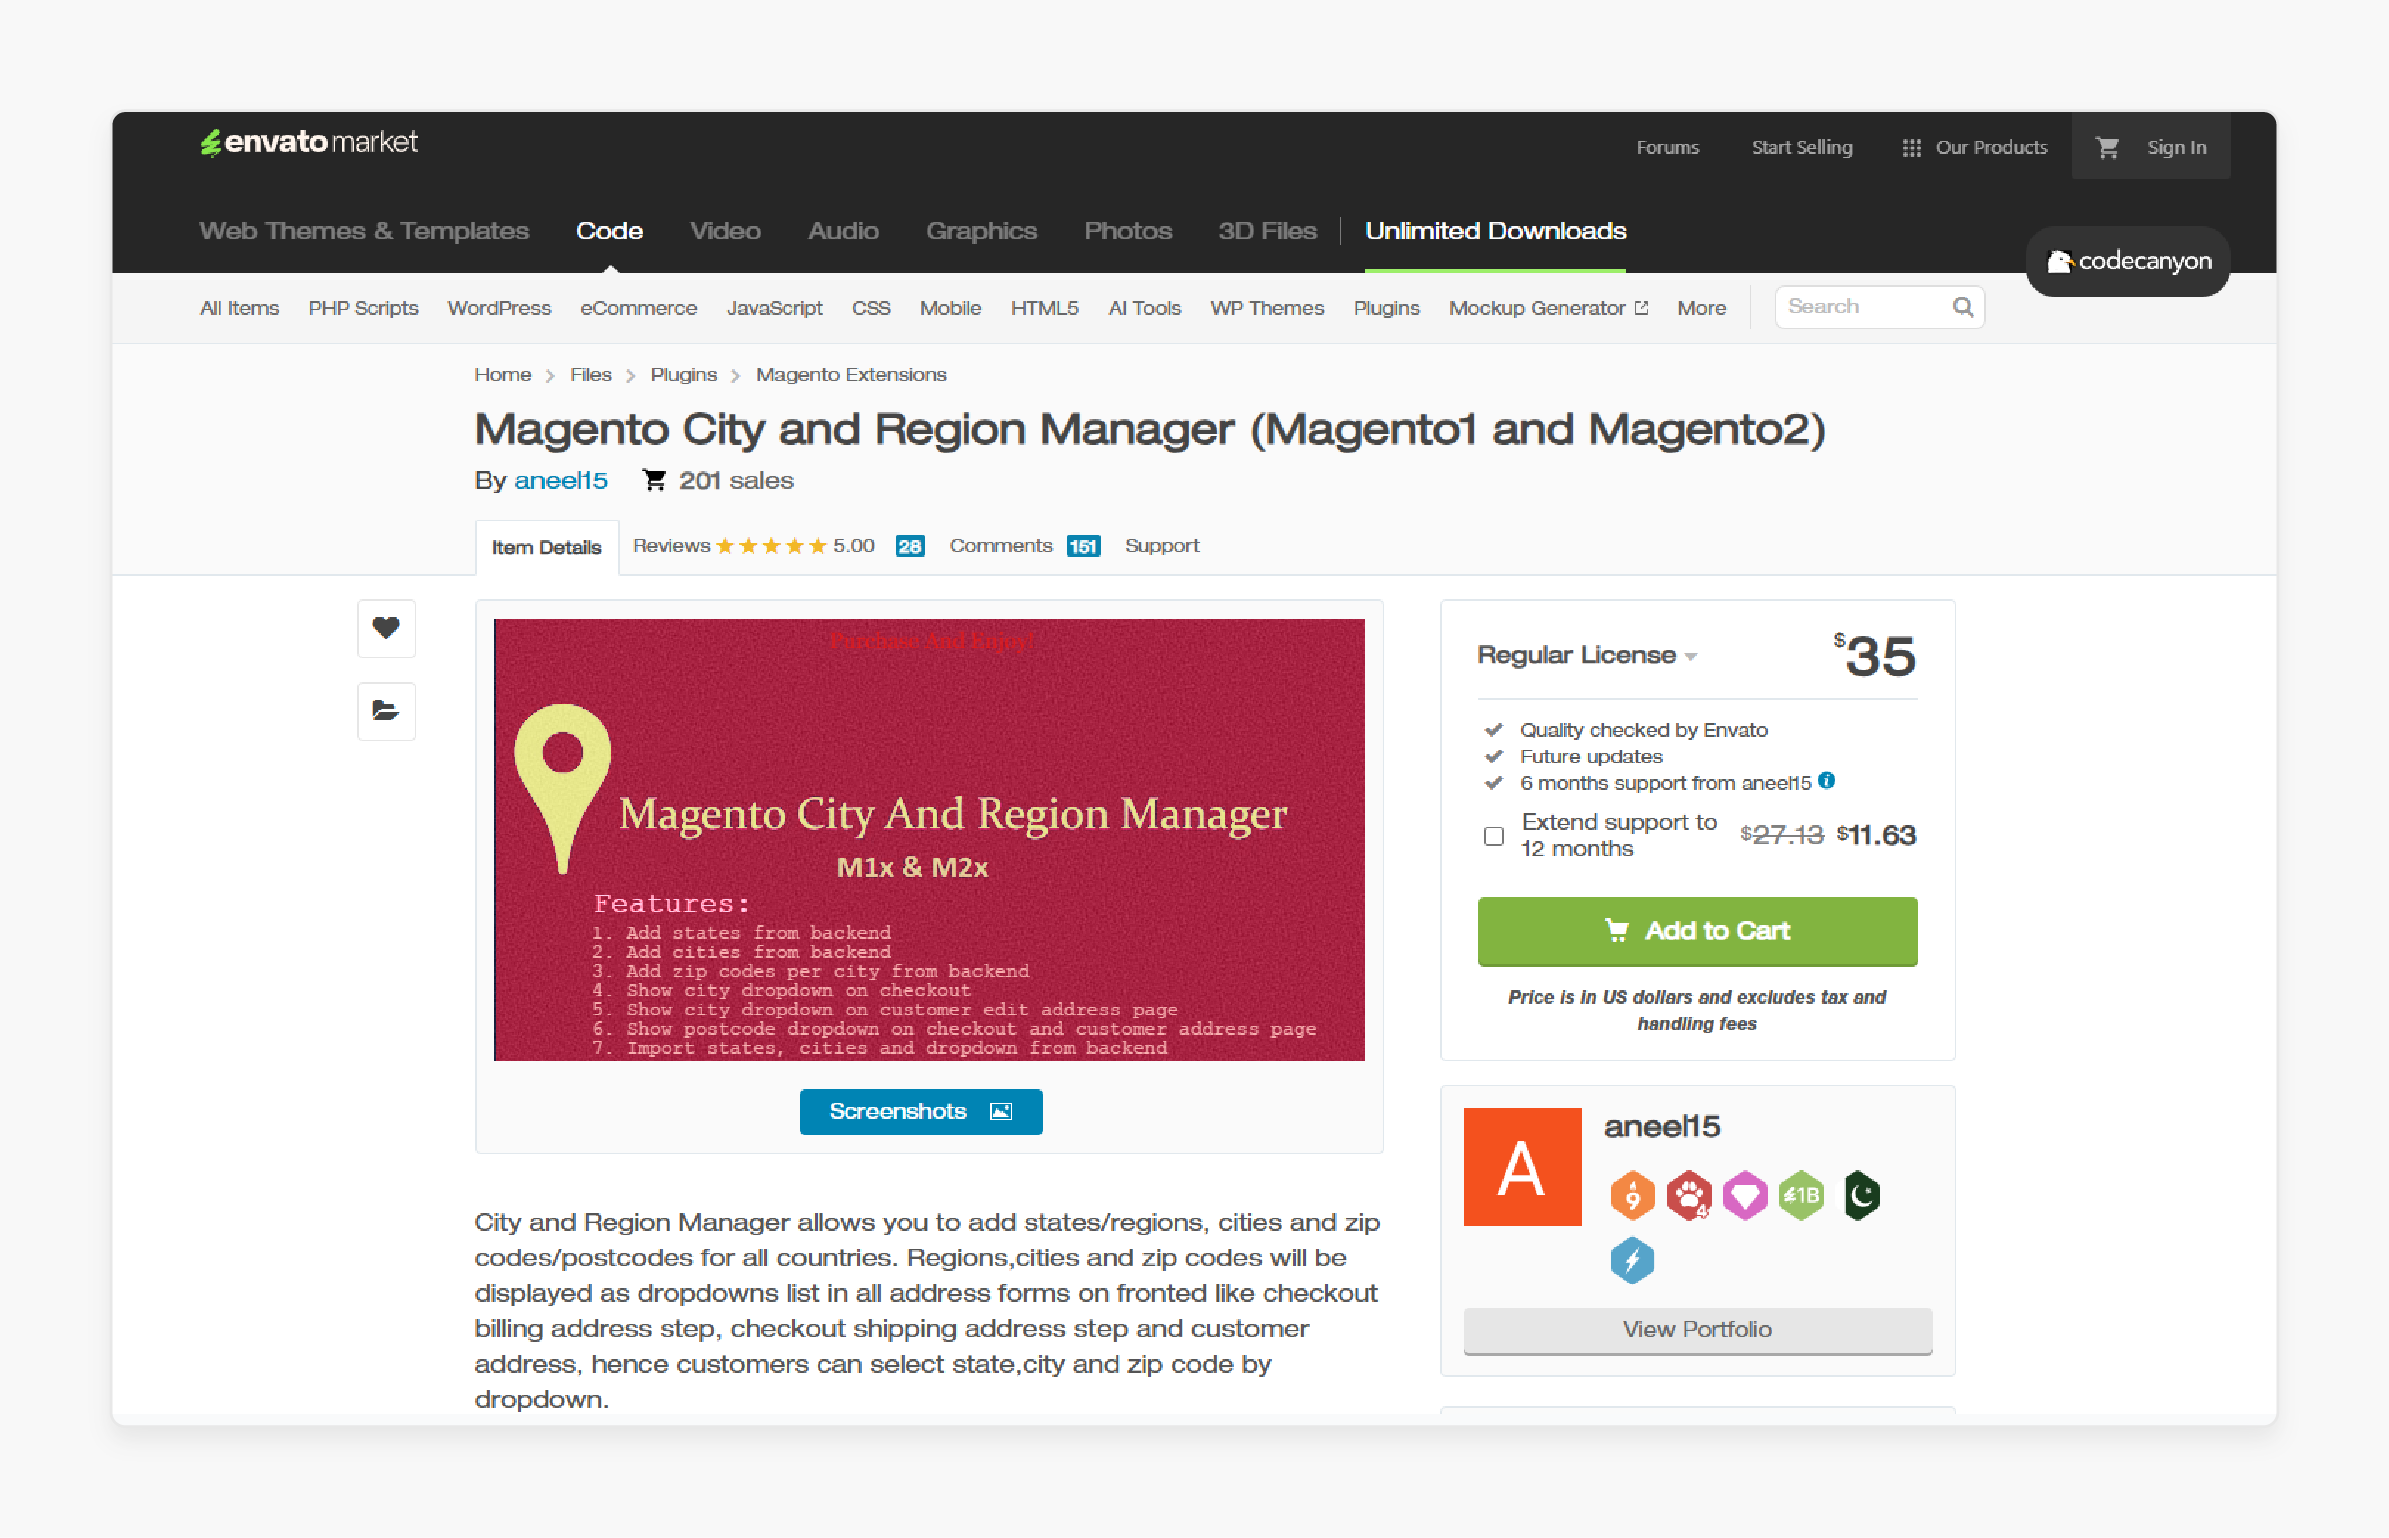Open the Our Products grid icon

pos(1911,147)
